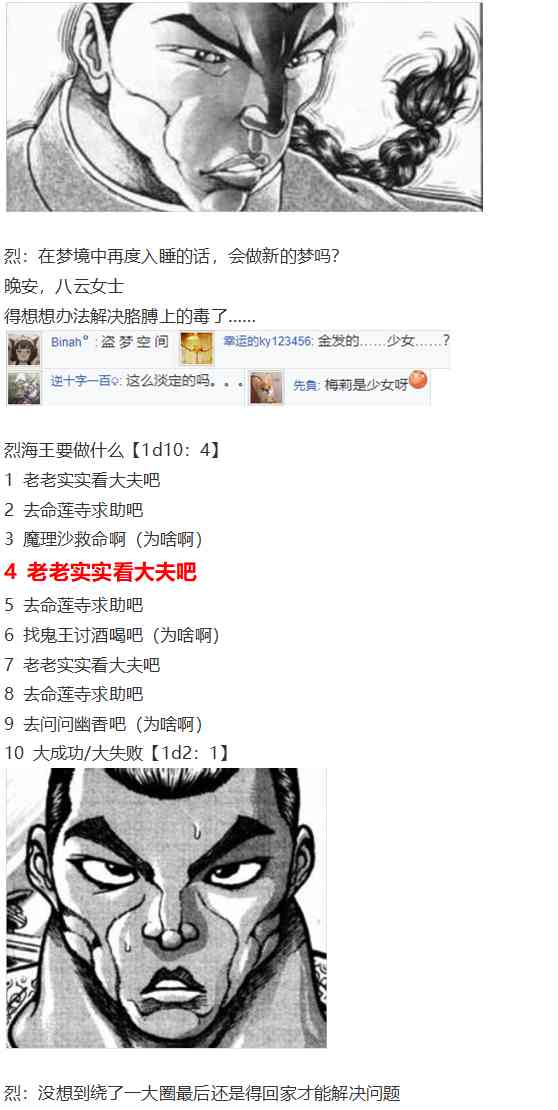558x1110 pixels.
Task: Click comment text 这么淡定的吗
Action: [186, 381]
